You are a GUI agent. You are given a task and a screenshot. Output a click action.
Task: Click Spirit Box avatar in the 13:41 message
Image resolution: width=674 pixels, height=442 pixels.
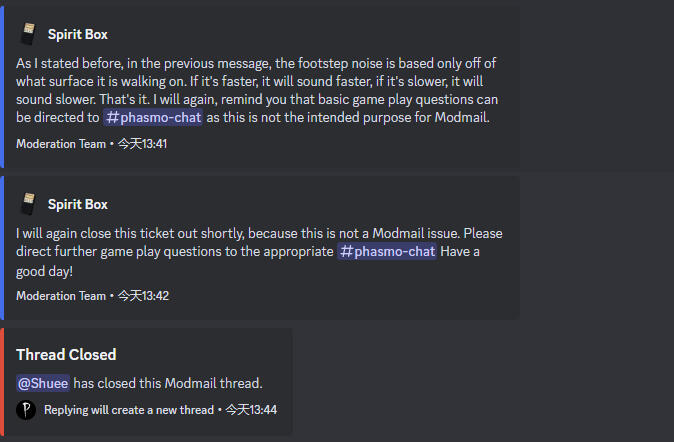tap(28, 34)
